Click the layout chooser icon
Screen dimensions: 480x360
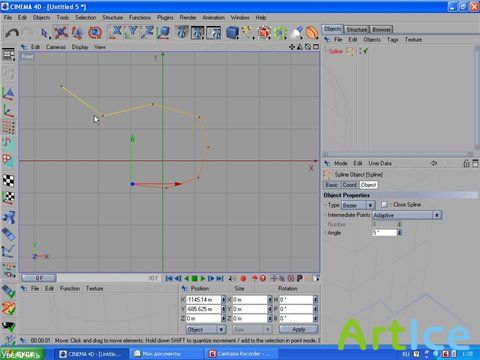pyautogui.click(x=8, y=55)
